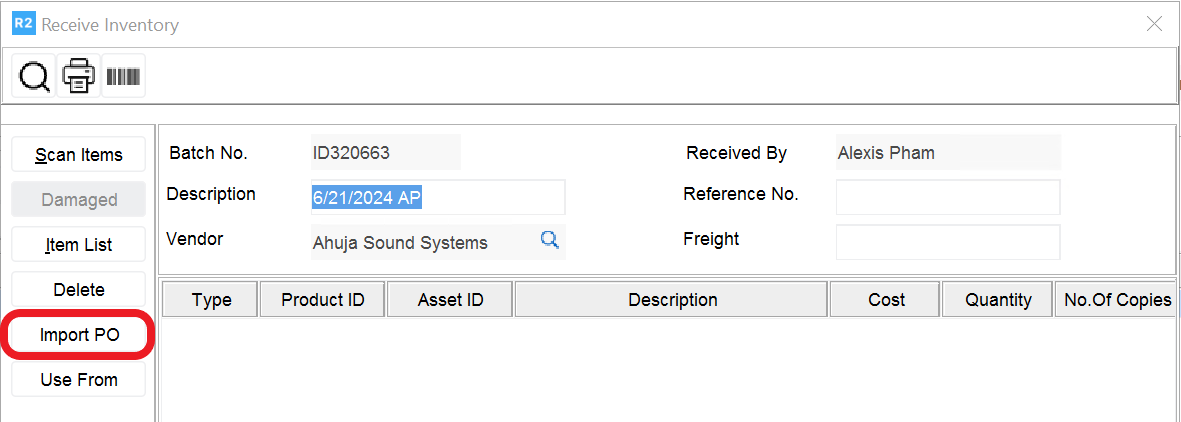The image size is (1181, 422).
Task: Open the Item List
Action: 79,245
